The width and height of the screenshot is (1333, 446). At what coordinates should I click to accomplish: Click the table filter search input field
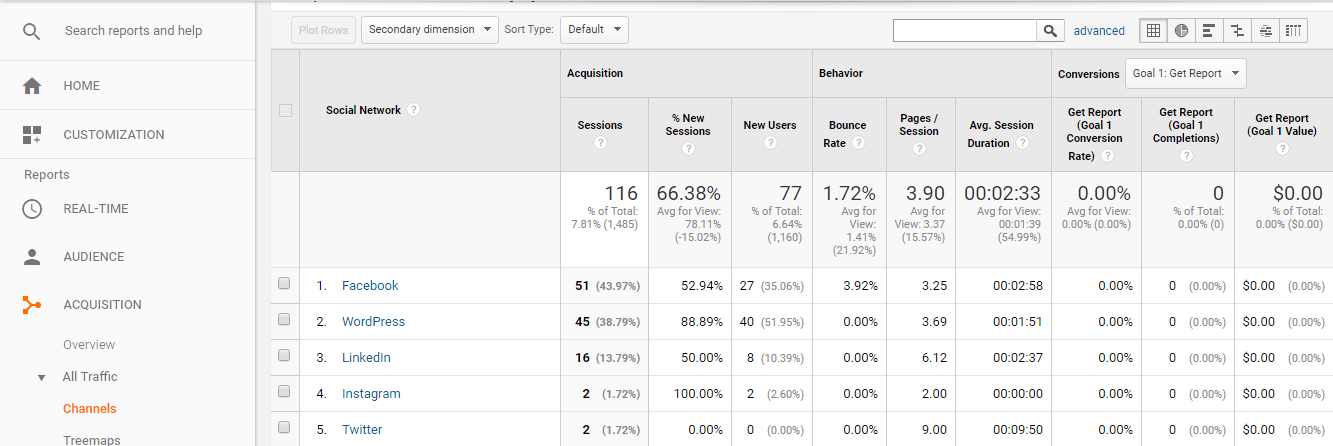click(x=964, y=31)
